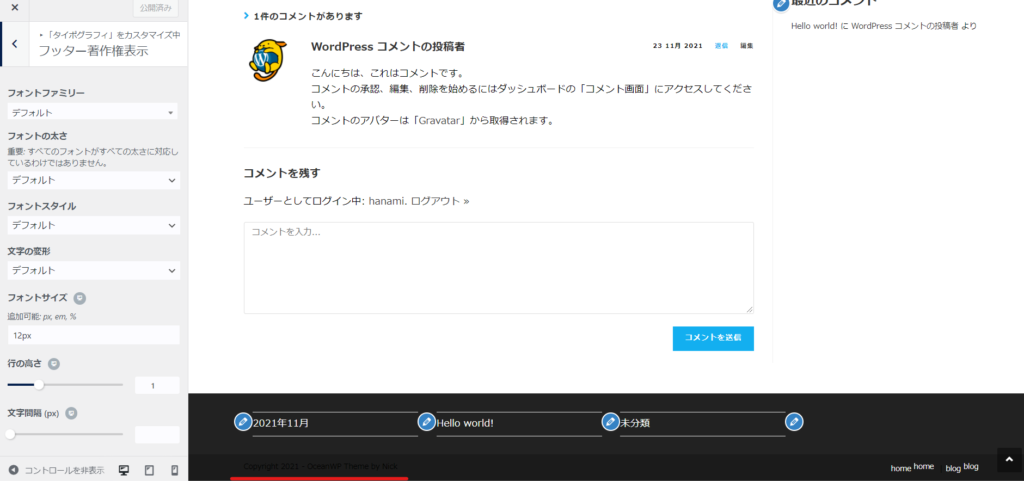Image resolution: width=1024 pixels, height=481 pixels.
Task: Switch to mobile preview device icon
Action: point(174,470)
